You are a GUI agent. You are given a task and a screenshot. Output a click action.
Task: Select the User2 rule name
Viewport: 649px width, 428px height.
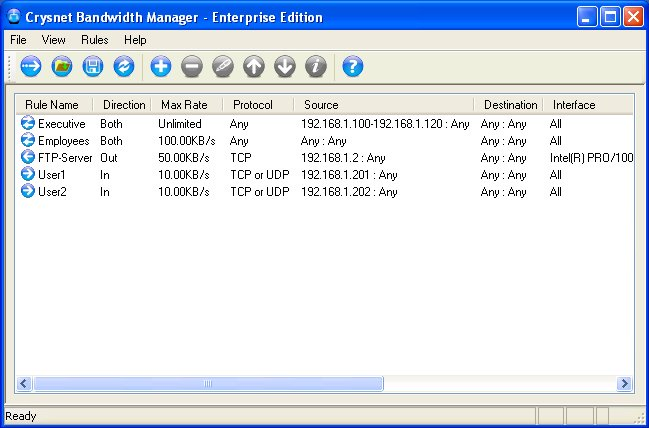(52, 192)
